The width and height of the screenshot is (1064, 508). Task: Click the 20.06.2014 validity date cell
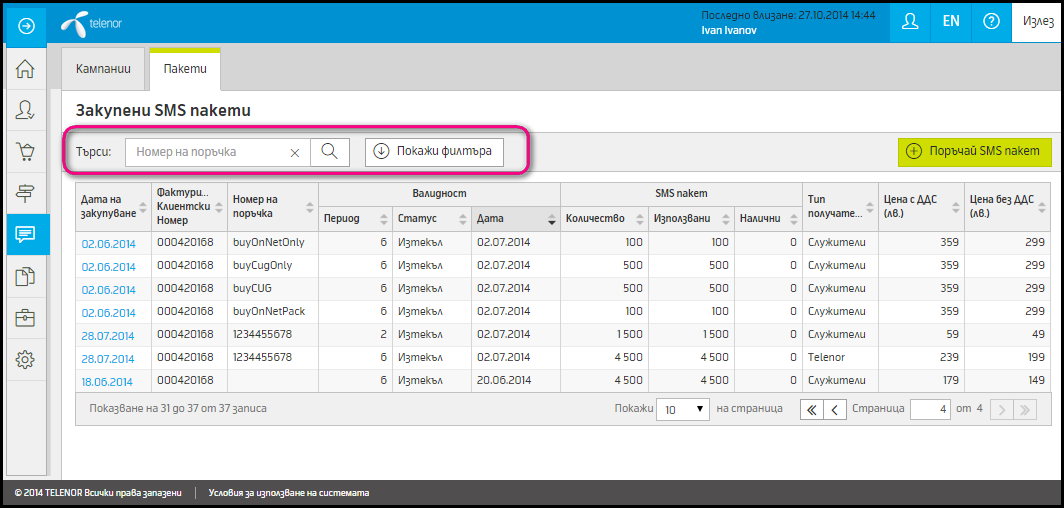pos(516,380)
